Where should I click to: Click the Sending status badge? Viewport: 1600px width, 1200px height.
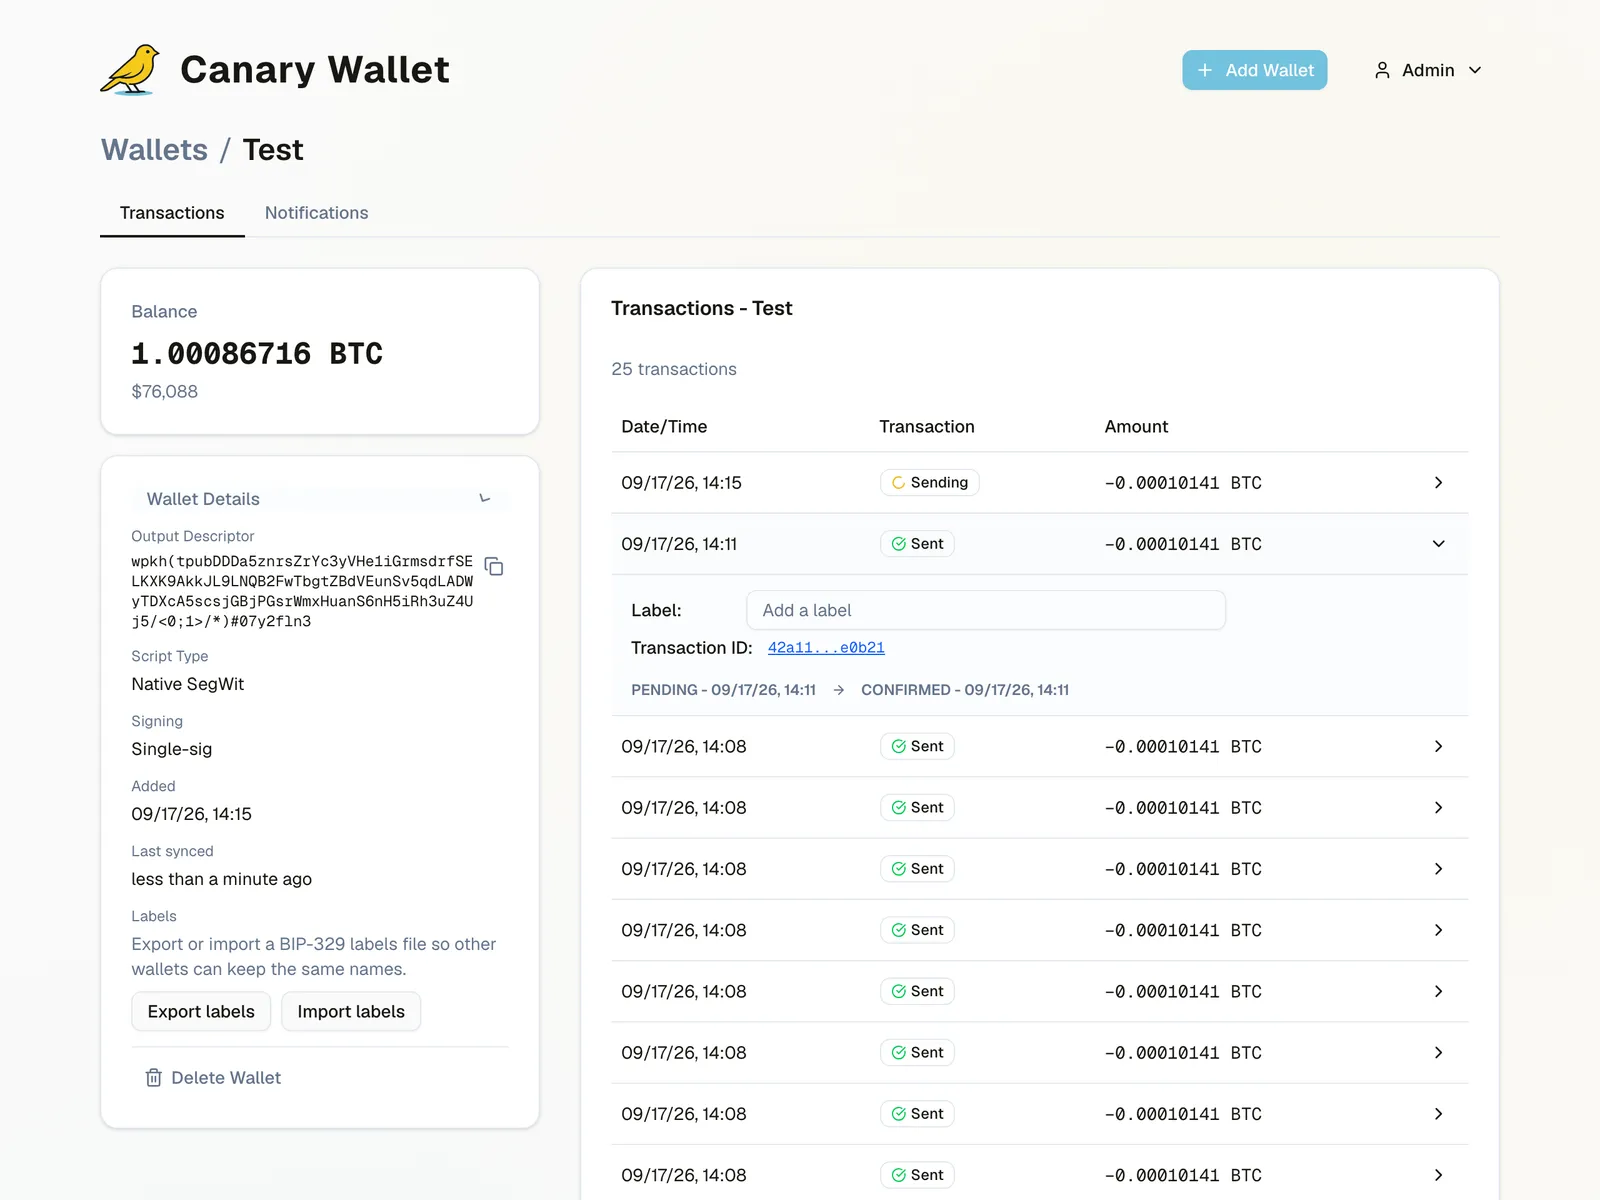point(929,482)
